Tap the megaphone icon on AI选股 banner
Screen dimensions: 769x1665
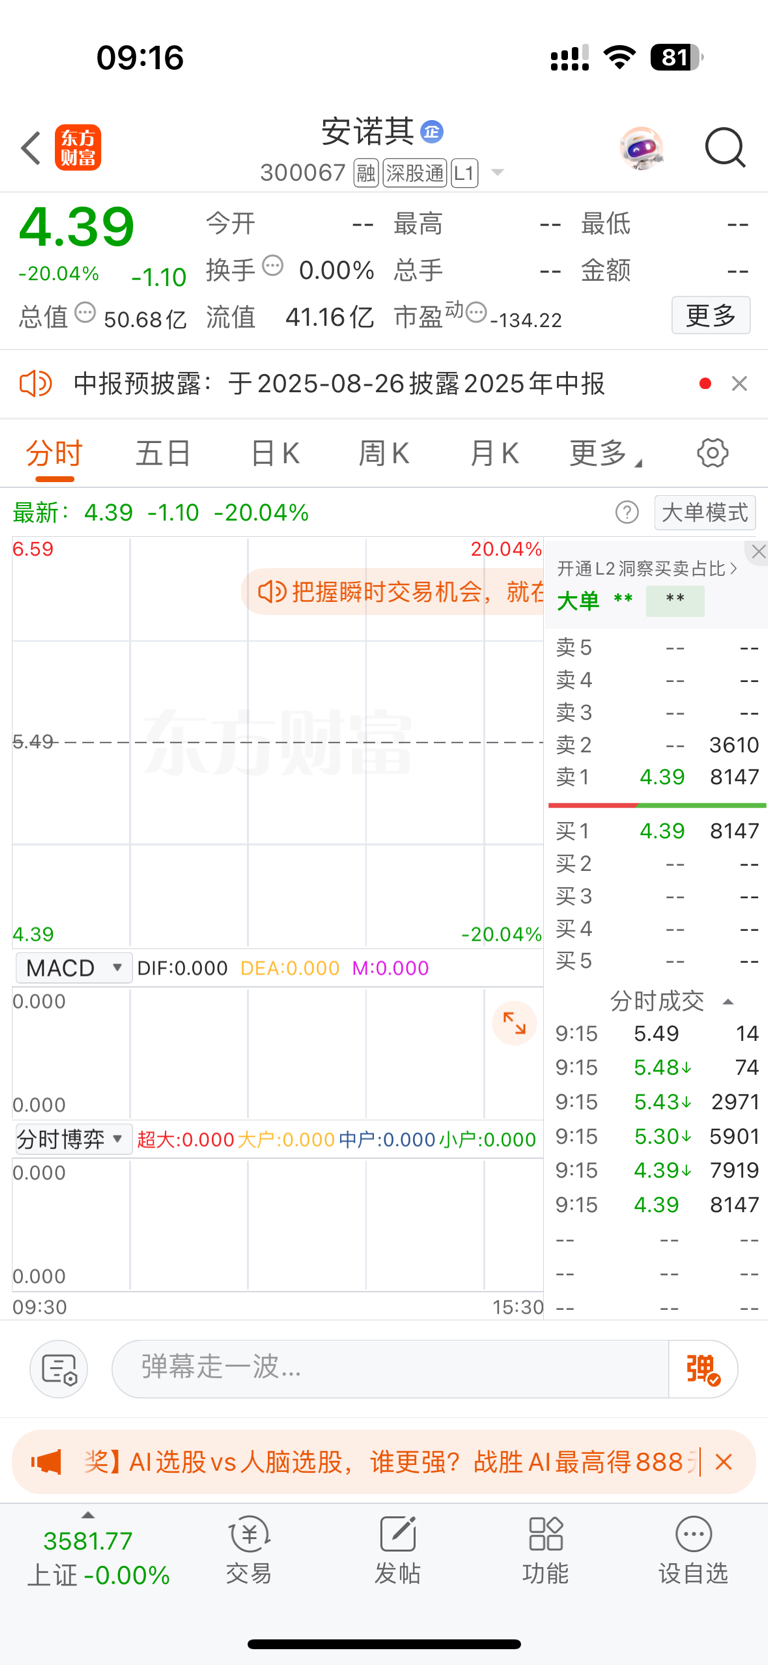46,1462
